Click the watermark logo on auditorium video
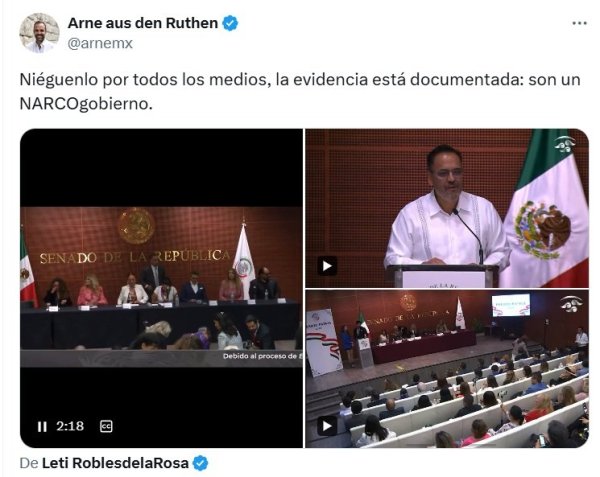This screenshot has width=600, height=477. click(571, 304)
